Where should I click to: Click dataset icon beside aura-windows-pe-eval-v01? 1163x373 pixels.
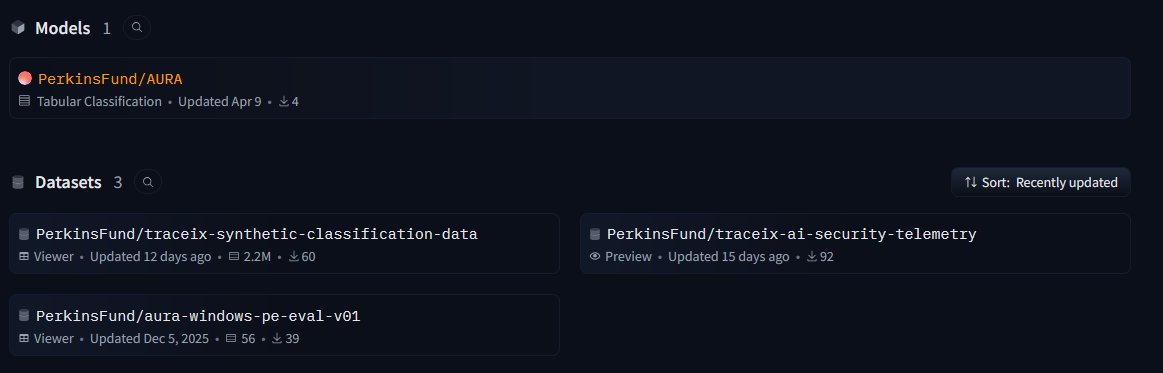coord(24,315)
